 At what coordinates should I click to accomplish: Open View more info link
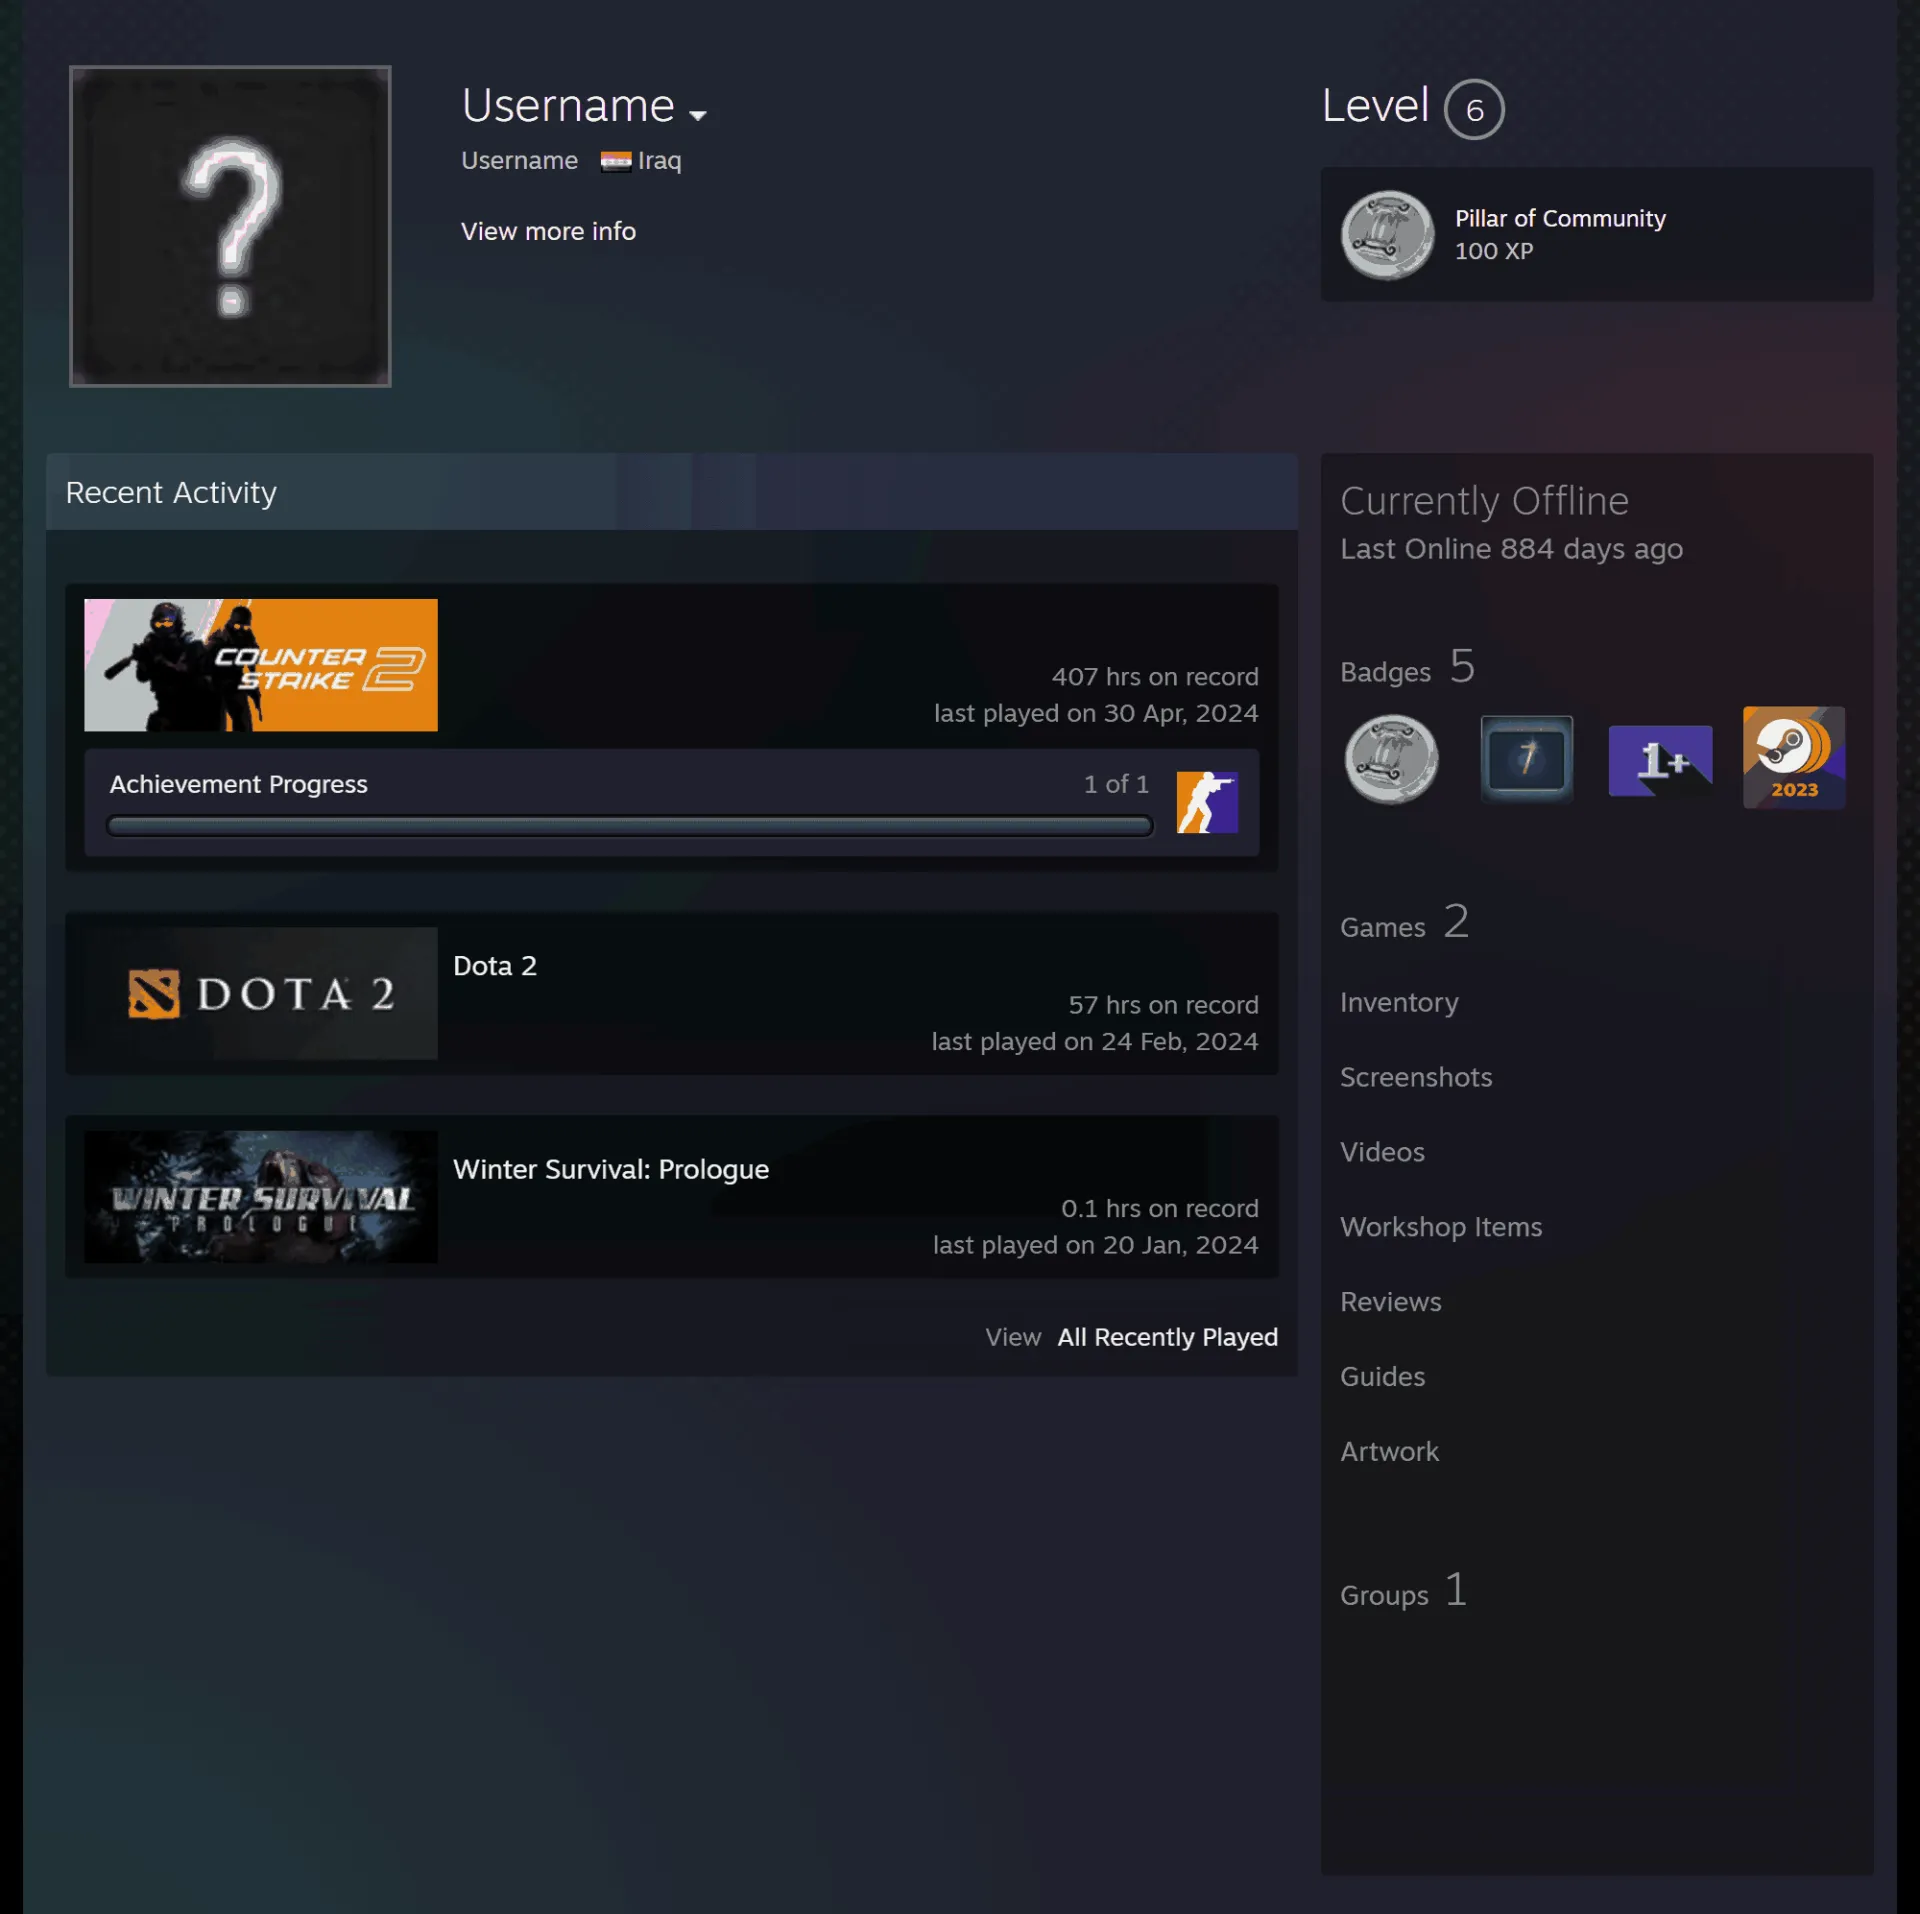coord(548,231)
